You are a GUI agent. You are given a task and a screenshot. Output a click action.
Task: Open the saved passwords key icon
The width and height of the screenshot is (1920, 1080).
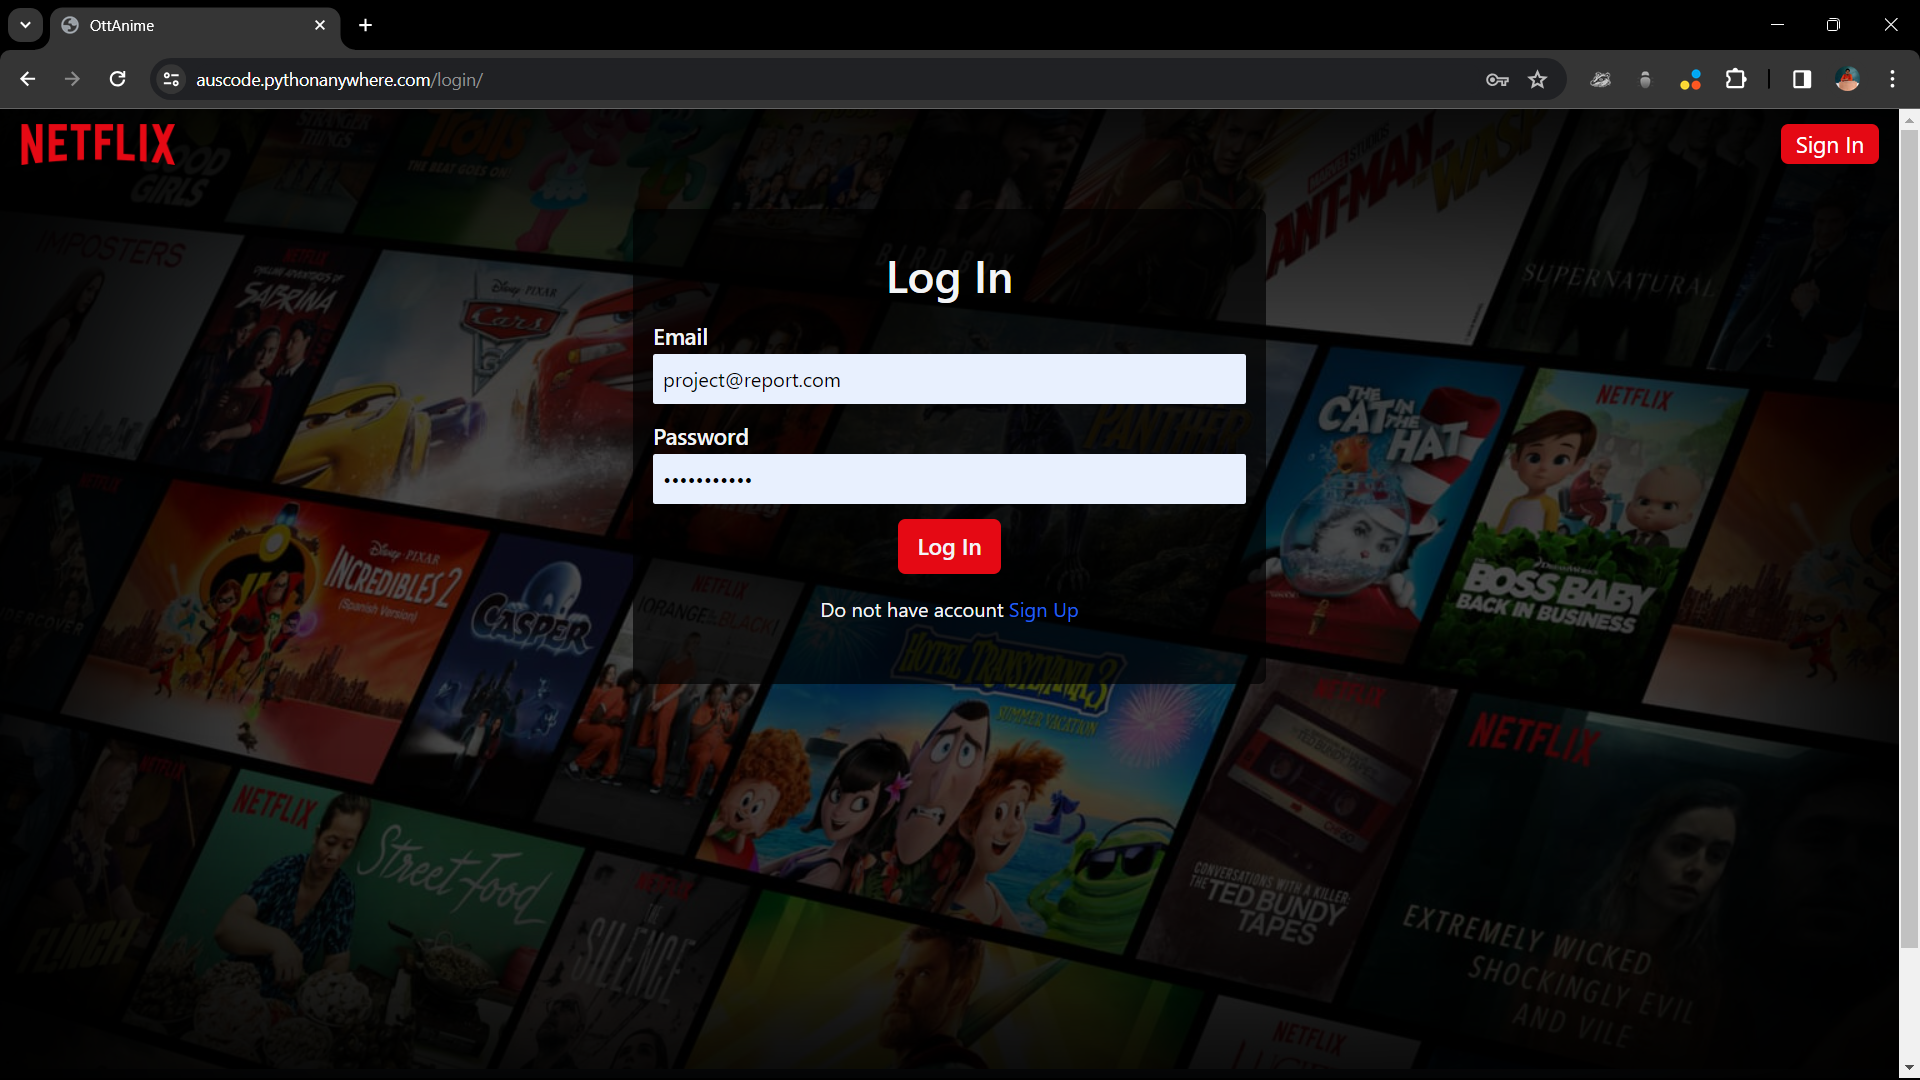coord(1496,79)
